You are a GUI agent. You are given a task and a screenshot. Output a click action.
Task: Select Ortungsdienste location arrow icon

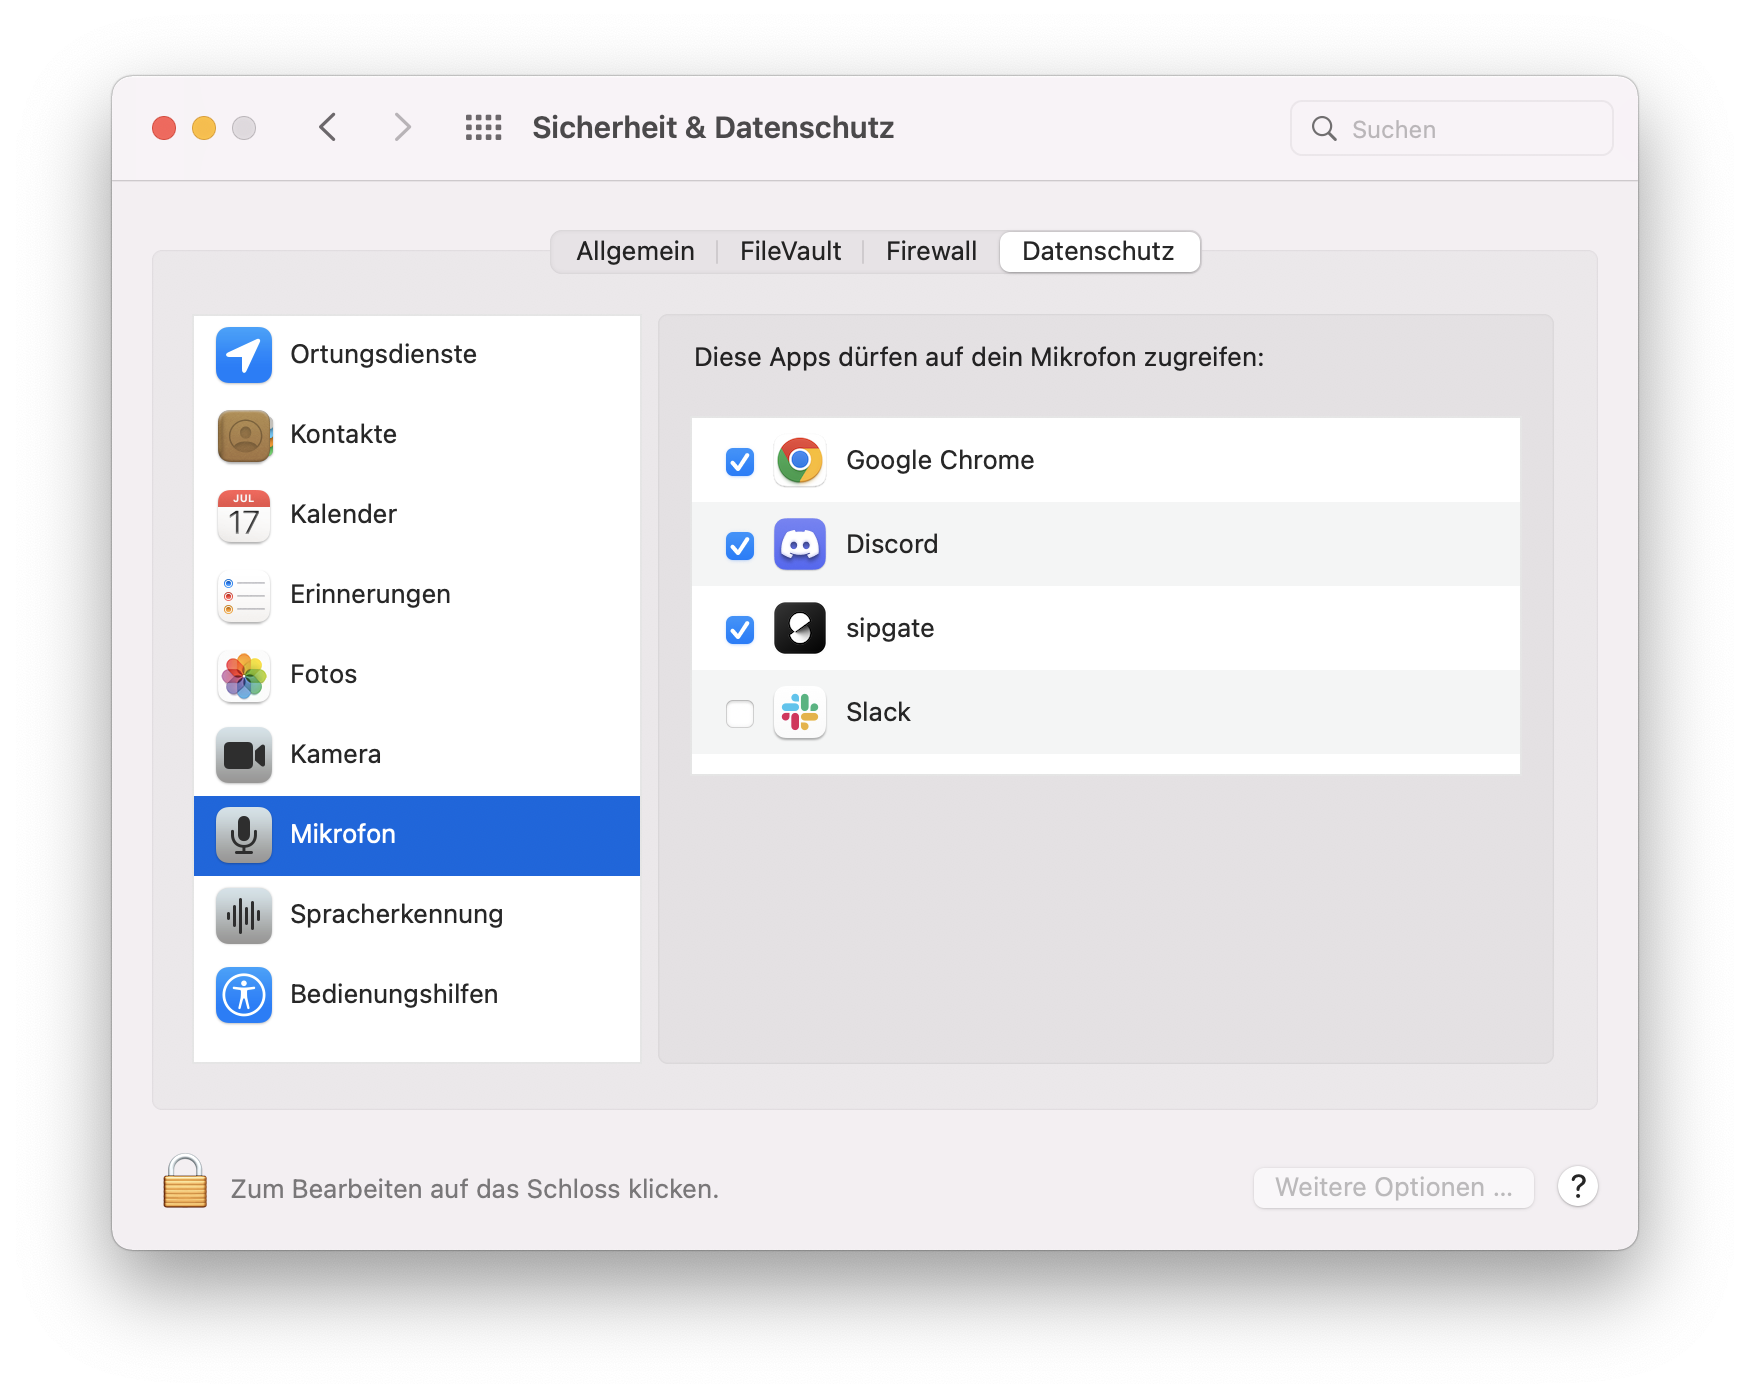pyautogui.click(x=244, y=355)
